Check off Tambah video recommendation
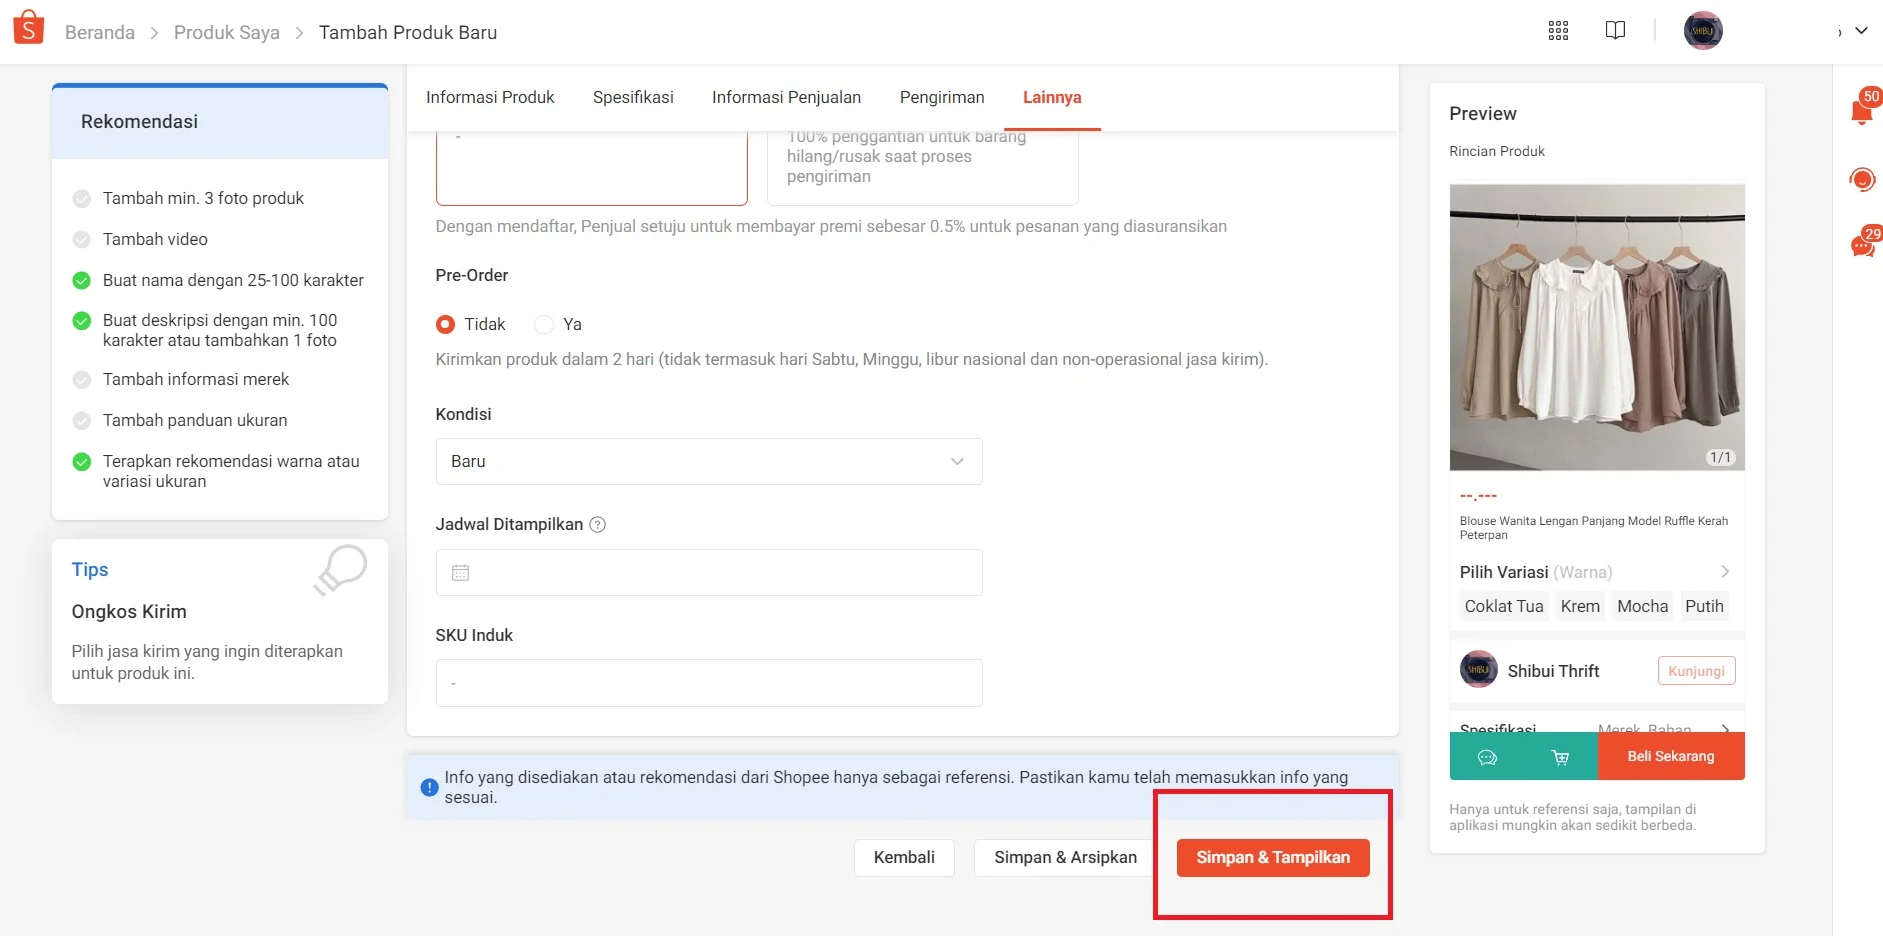 pos(81,239)
